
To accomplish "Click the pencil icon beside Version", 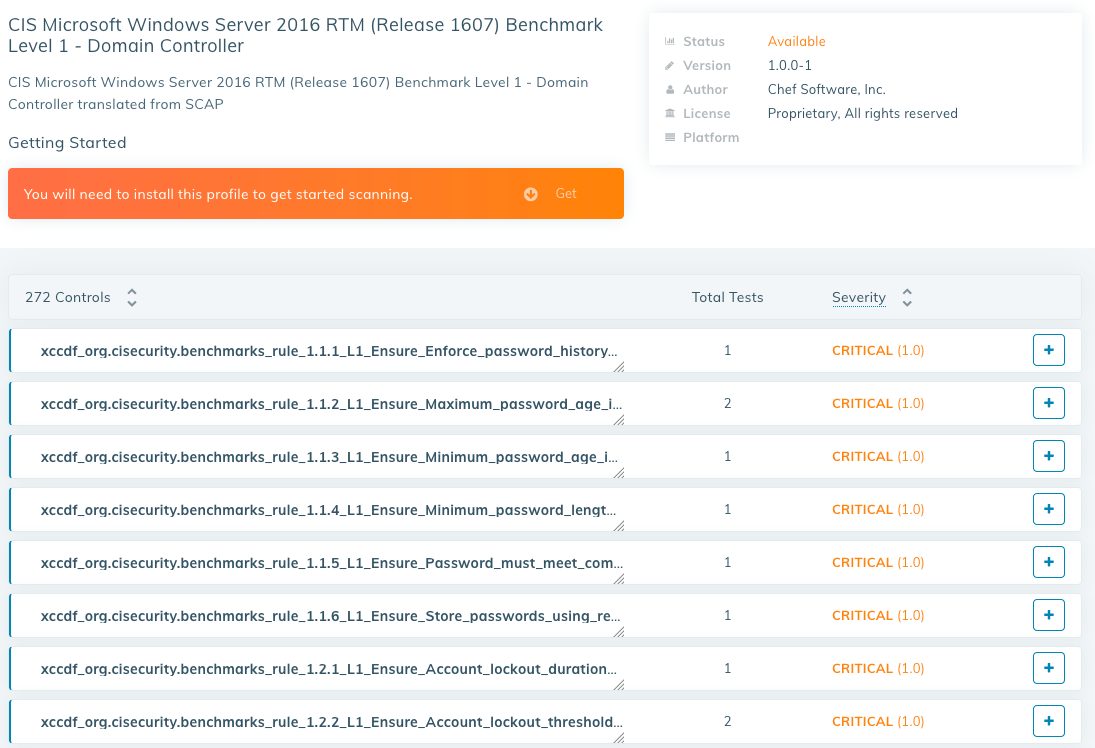I will 668,65.
